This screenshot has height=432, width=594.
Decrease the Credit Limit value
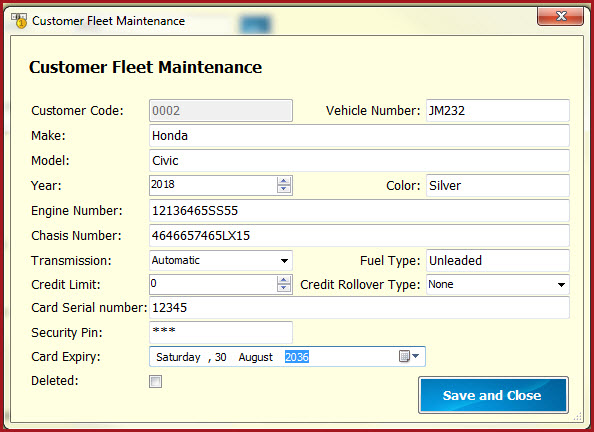[x=284, y=288]
